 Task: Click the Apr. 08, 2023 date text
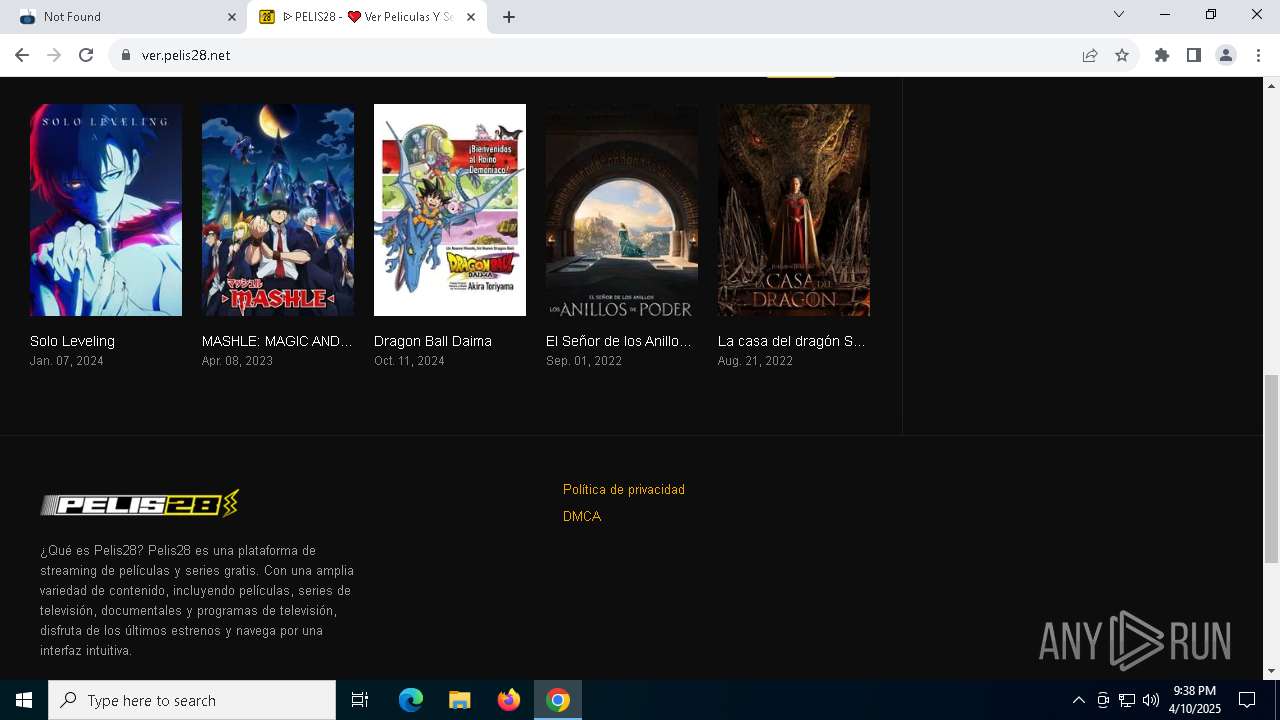tap(237, 361)
